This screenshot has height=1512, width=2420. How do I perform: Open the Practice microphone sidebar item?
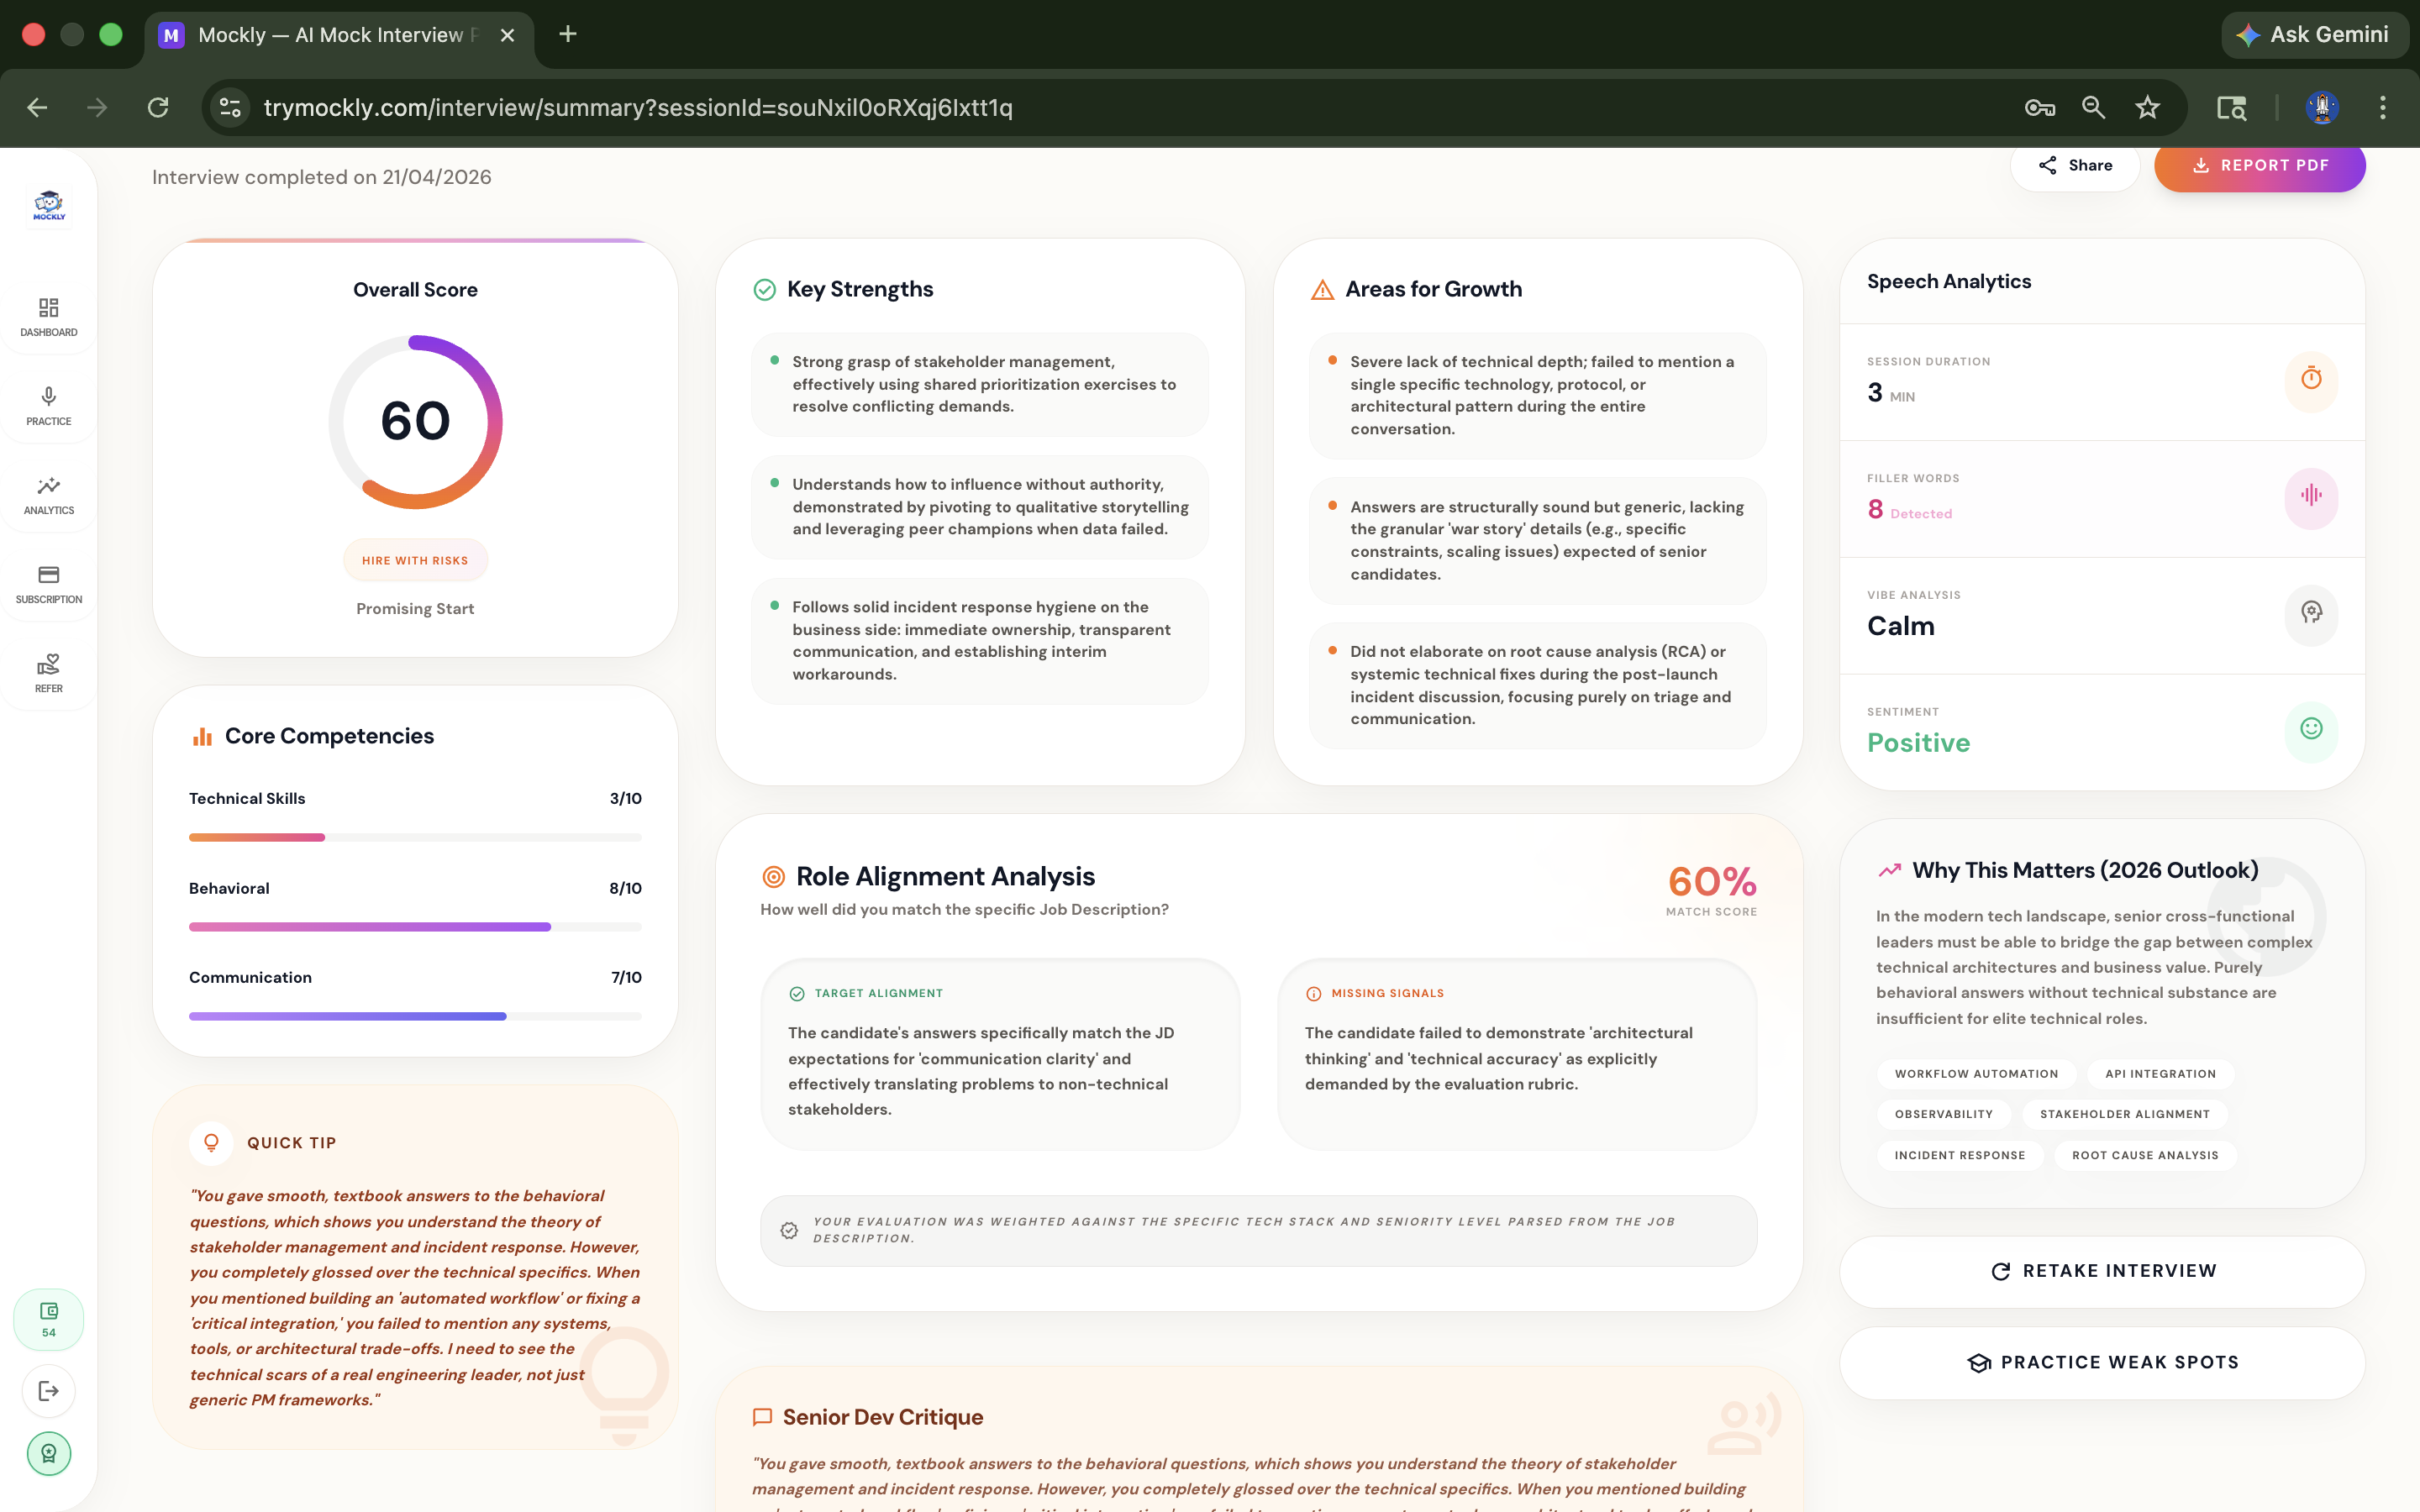(48, 406)
